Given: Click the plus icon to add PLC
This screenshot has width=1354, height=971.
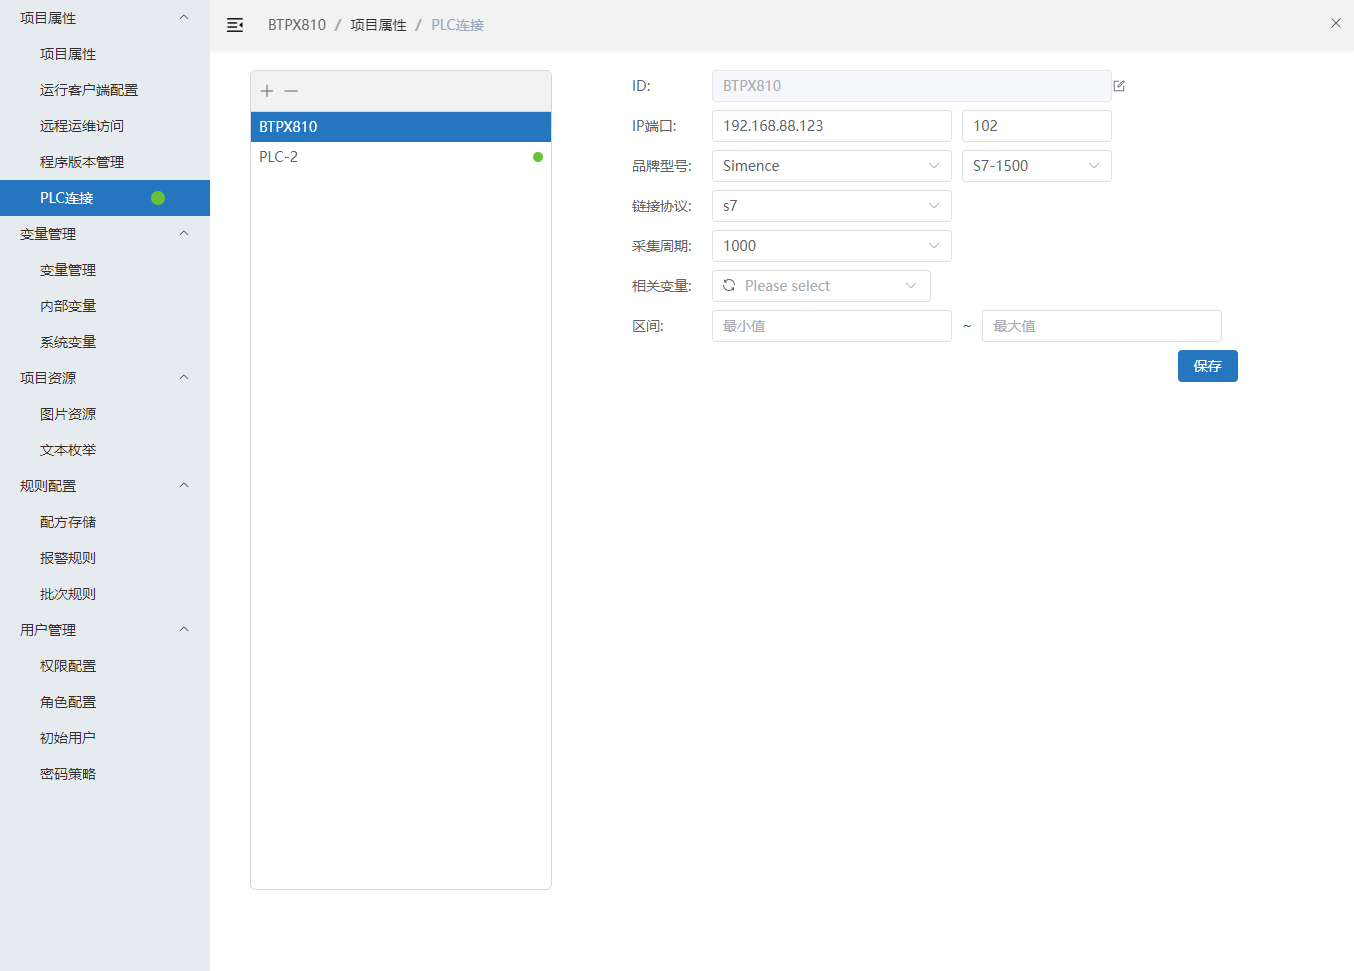Looking at the screenshot, I should click(x=267, y=91).
